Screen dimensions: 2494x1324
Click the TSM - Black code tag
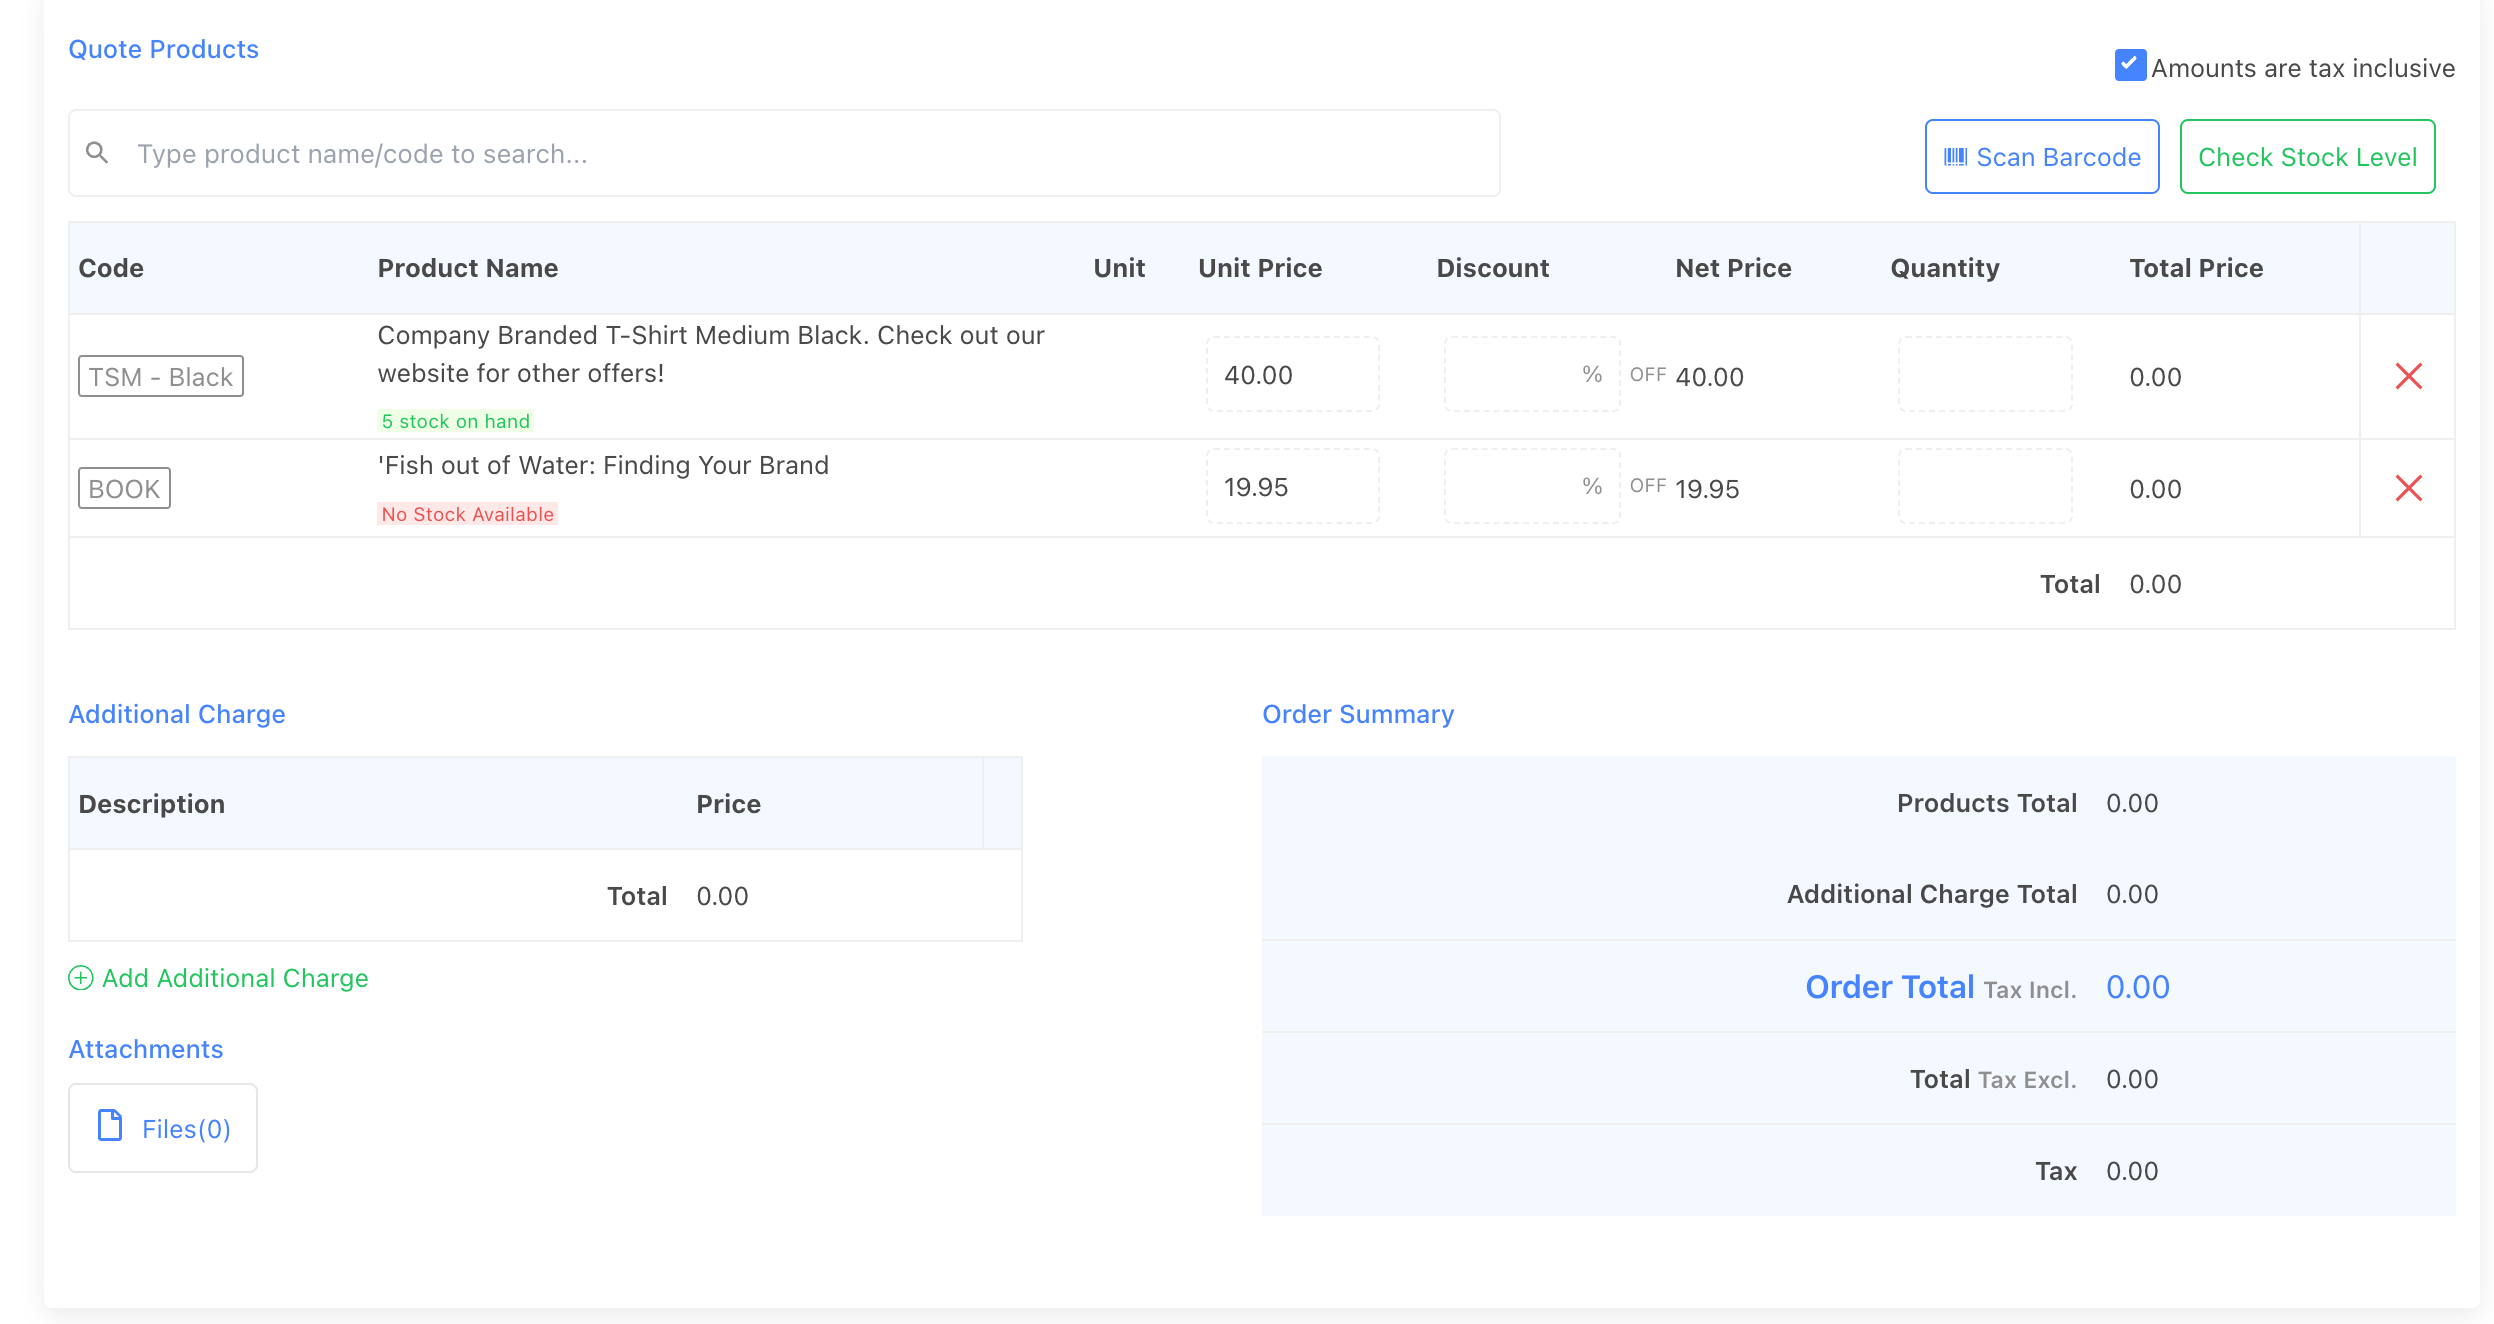tap(161, 377)
